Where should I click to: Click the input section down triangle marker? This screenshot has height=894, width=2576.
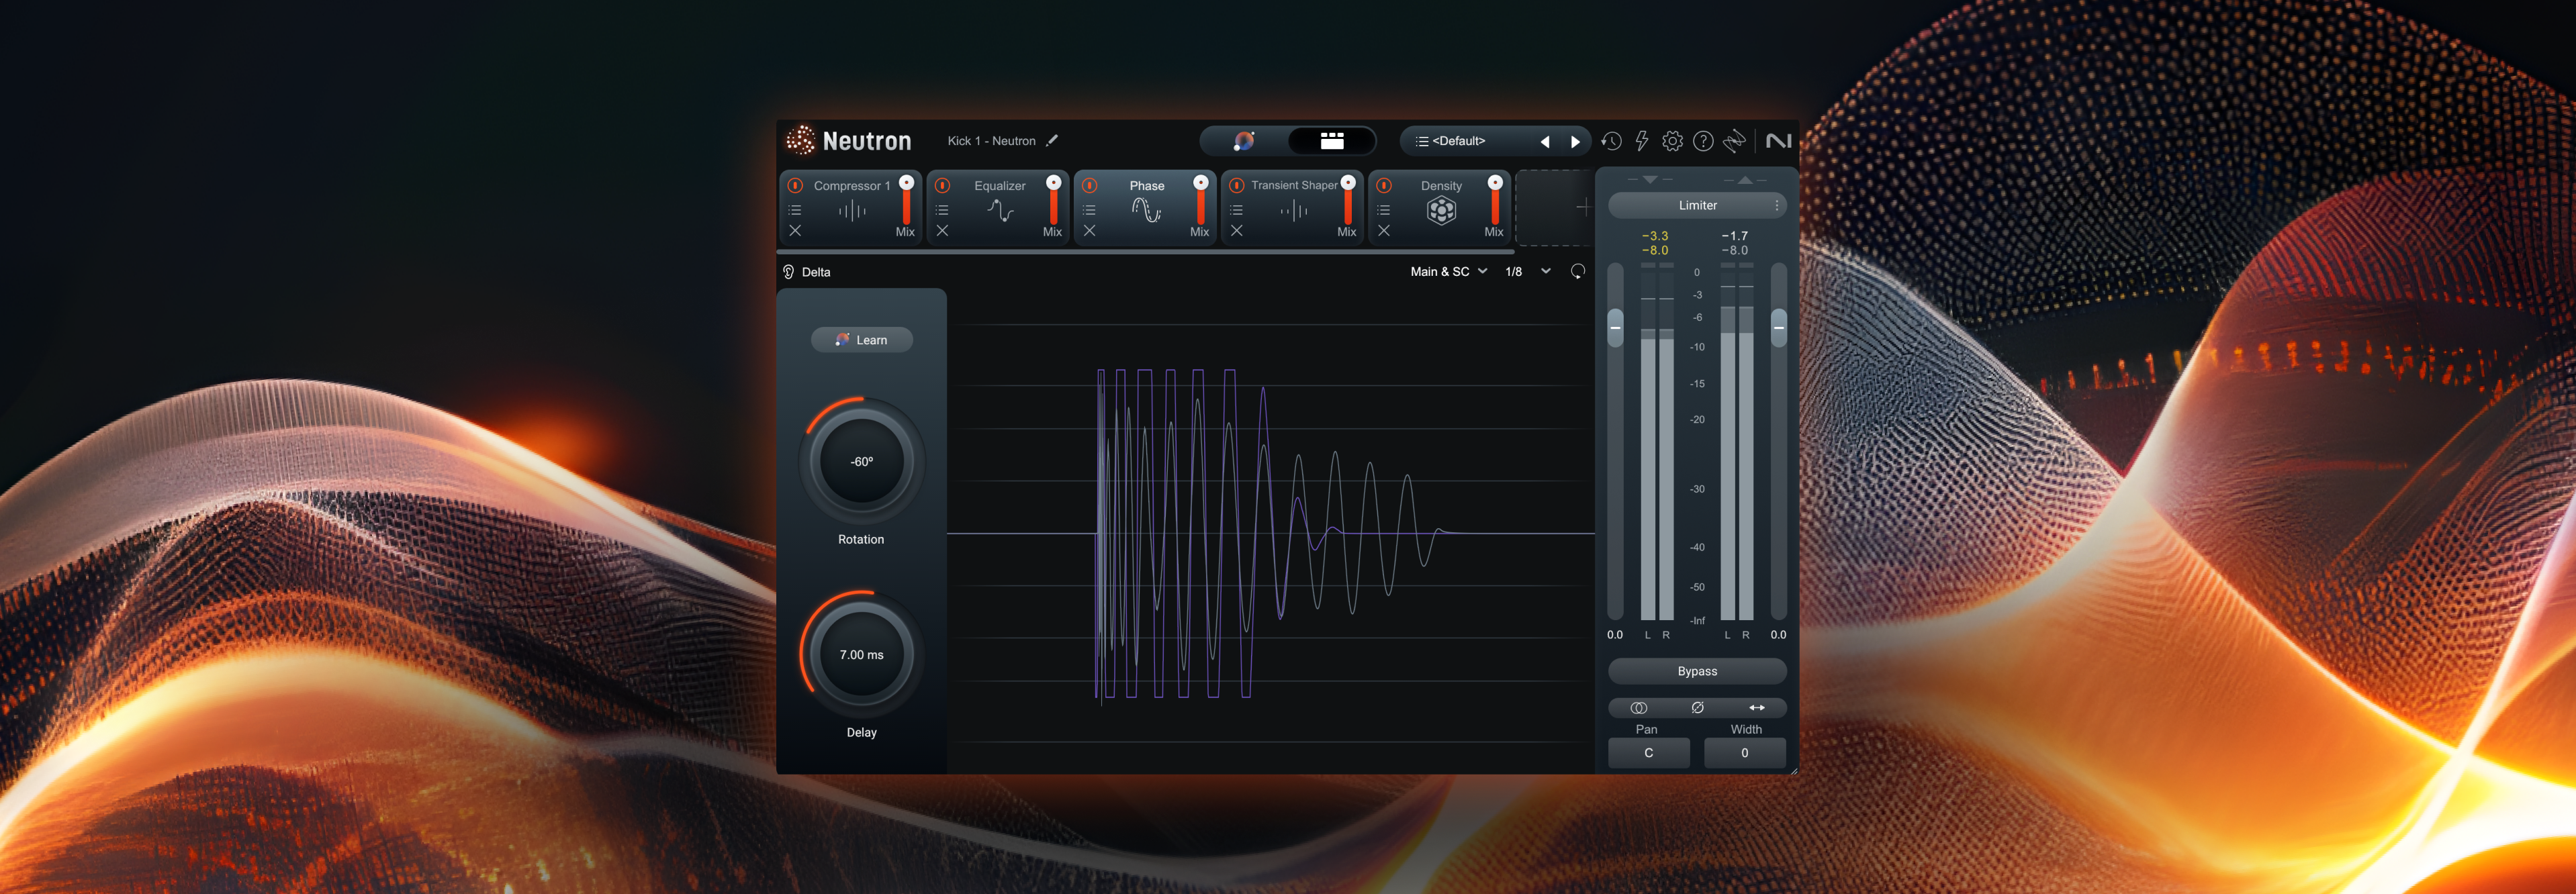pos(1650,179)
